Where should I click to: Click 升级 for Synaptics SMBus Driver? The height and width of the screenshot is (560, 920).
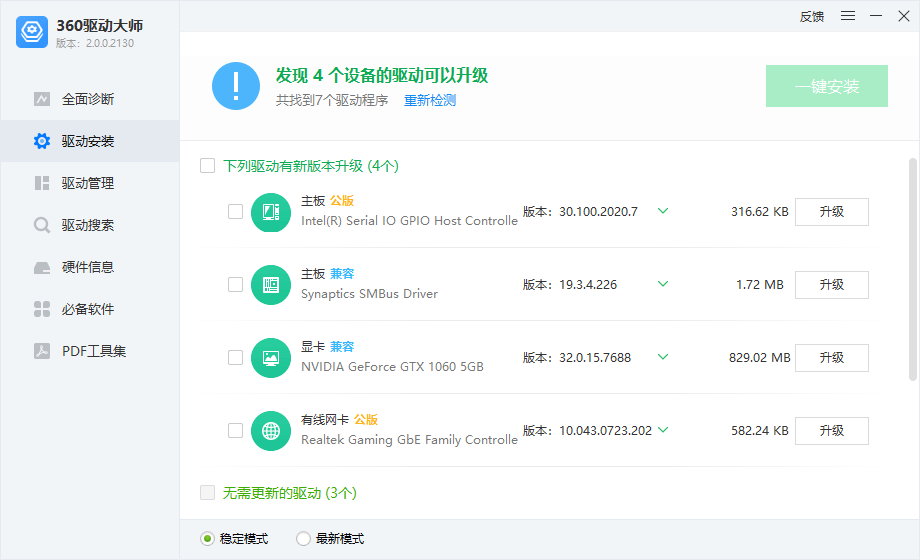pyautogui.click(x=832, y=285)
